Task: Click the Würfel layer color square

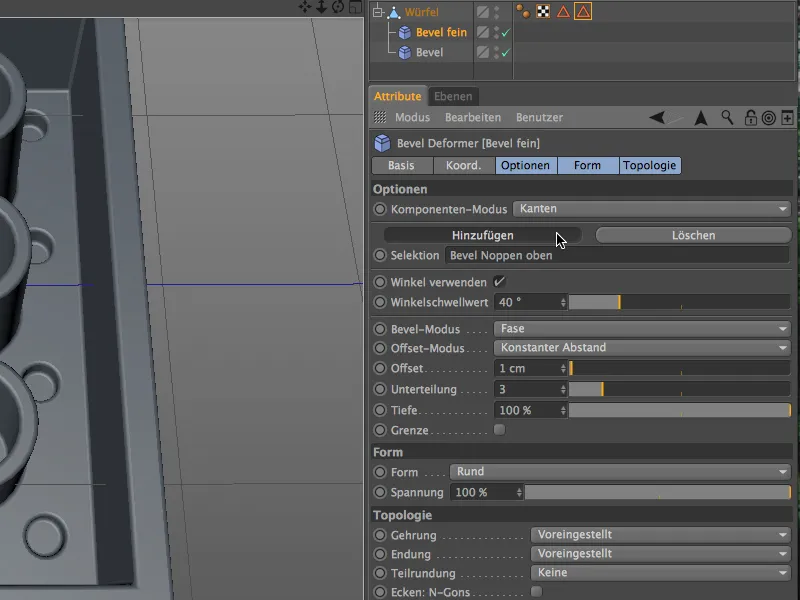Action: pyautogui.click(x=483, y=12)
